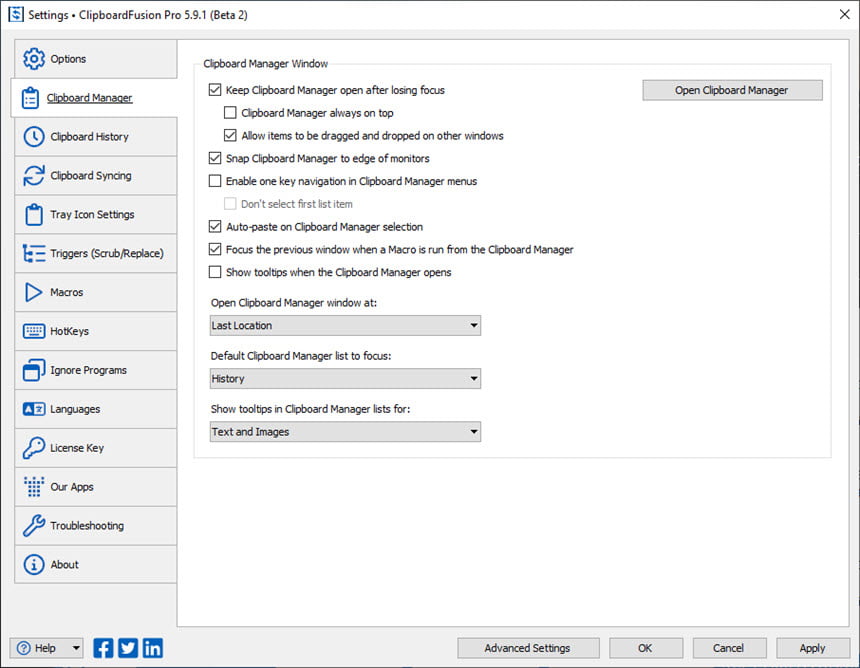Click the Tray Icon Settings clipboard icon
Image resolution: width=860 pixels, height=668 pixels.
coord(33,214)
